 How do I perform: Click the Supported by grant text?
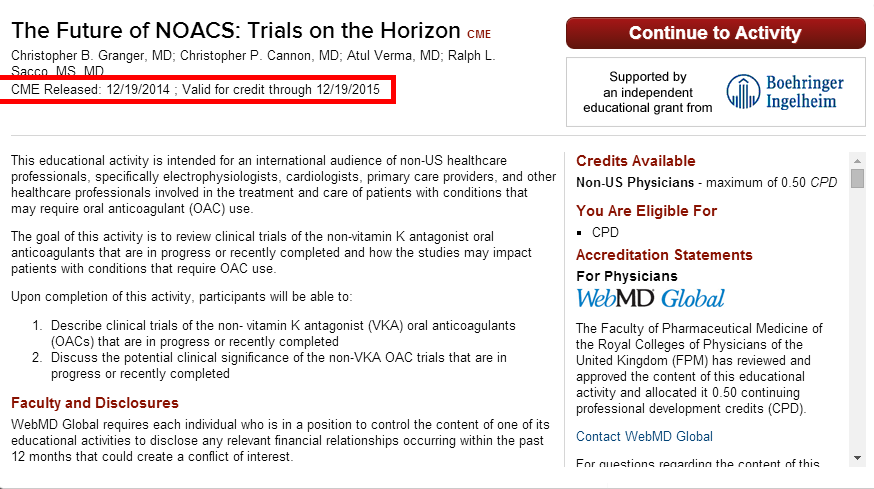coord(648,92)
